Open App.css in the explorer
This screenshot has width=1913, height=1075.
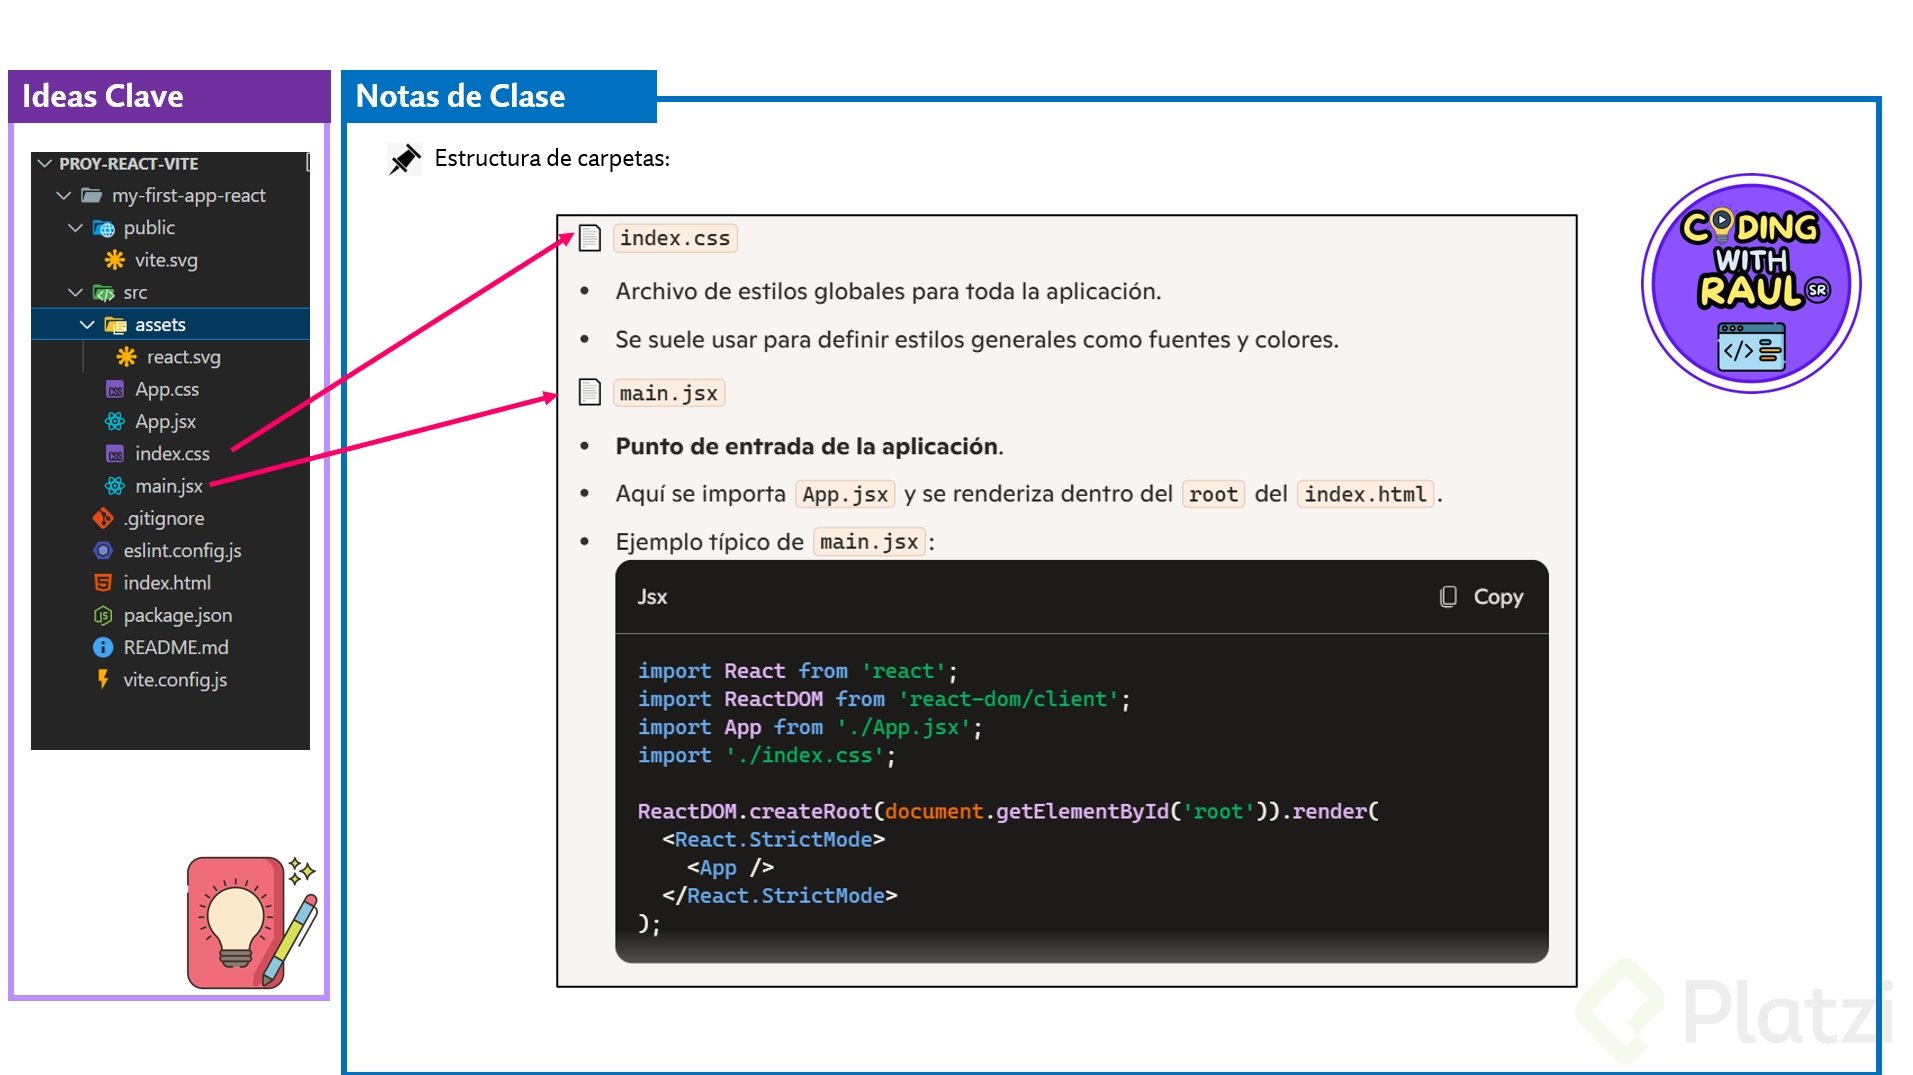[x=167, y=389]
